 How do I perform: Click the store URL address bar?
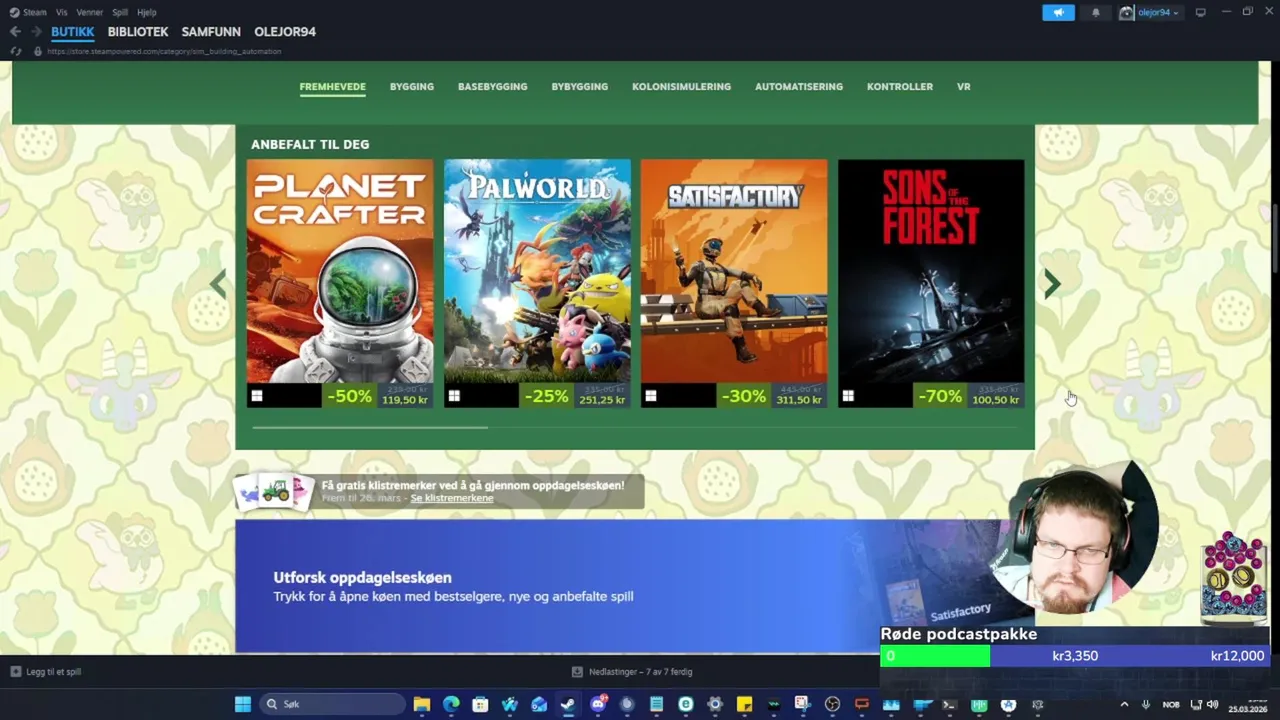(x=164, y=51)
